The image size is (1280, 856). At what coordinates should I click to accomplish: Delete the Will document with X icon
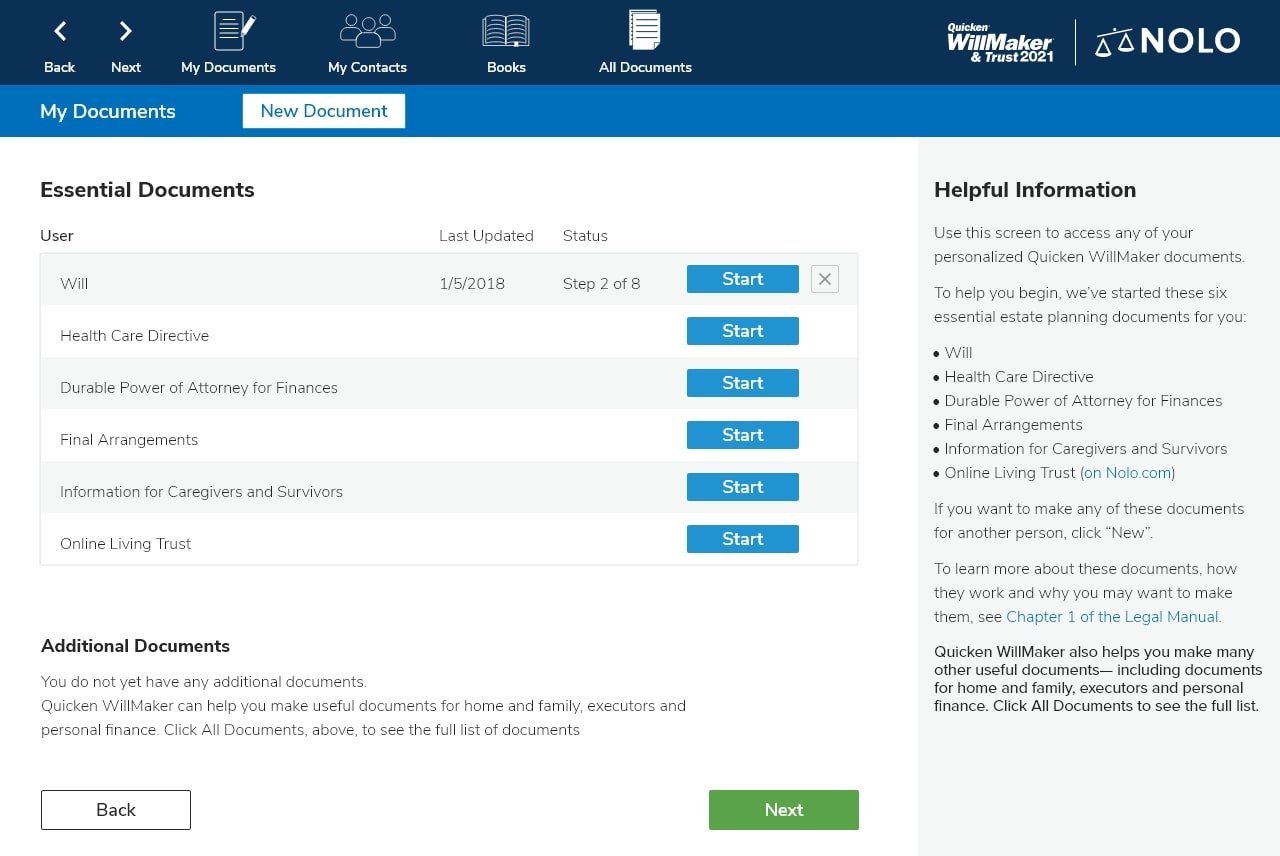pyautogui.click(x=825, y=280)
